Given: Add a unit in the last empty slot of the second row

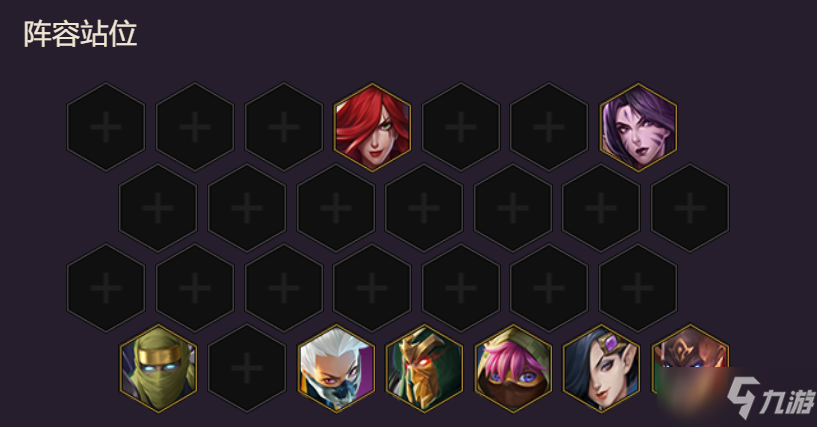Looking at the screenshot, I should pos(690,208).
